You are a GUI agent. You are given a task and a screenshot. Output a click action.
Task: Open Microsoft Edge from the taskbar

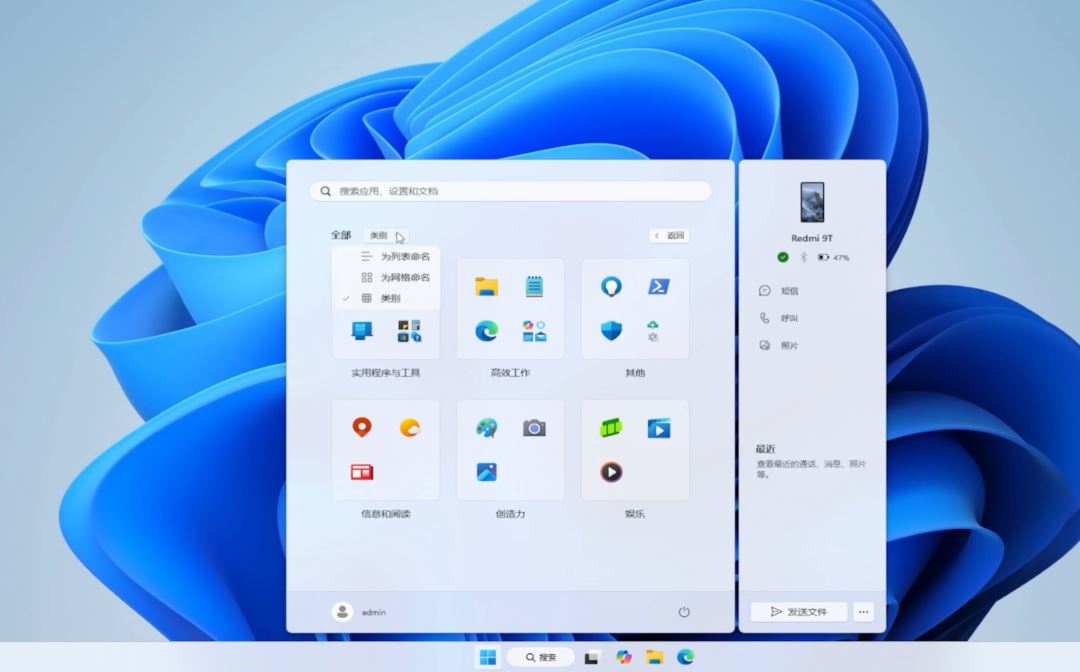(x=685, y=657)
